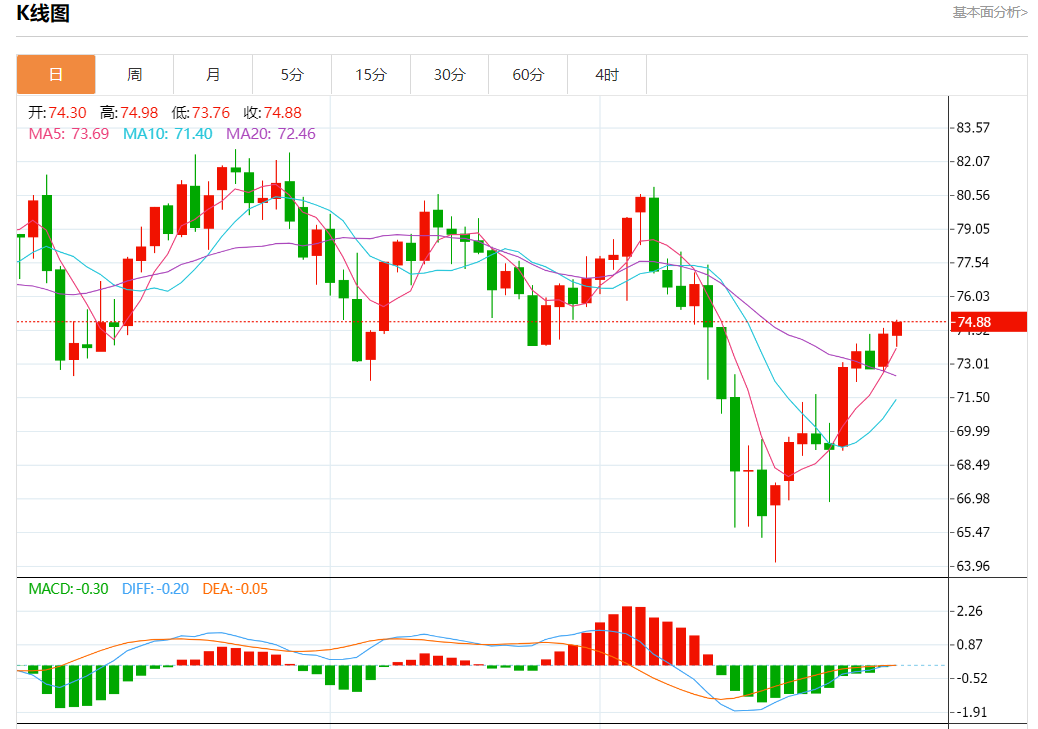
Task: Click the tallest red MACD histogram bar
Action: click(628, 636)
